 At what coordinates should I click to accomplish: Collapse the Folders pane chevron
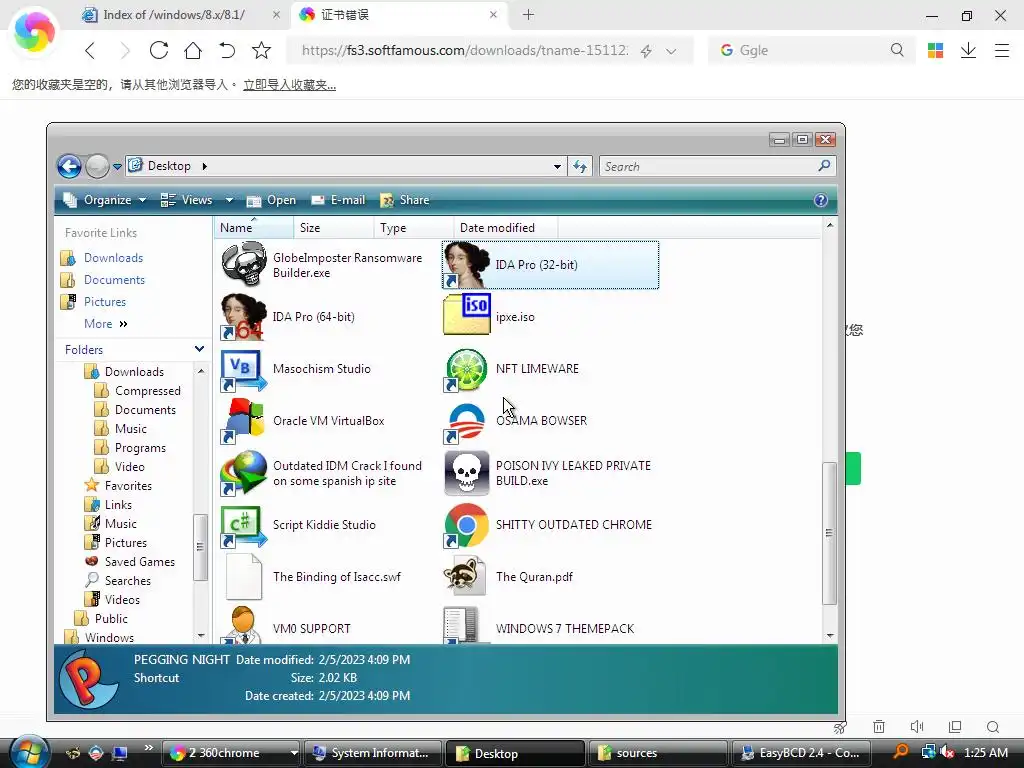(x=199, y=349)
